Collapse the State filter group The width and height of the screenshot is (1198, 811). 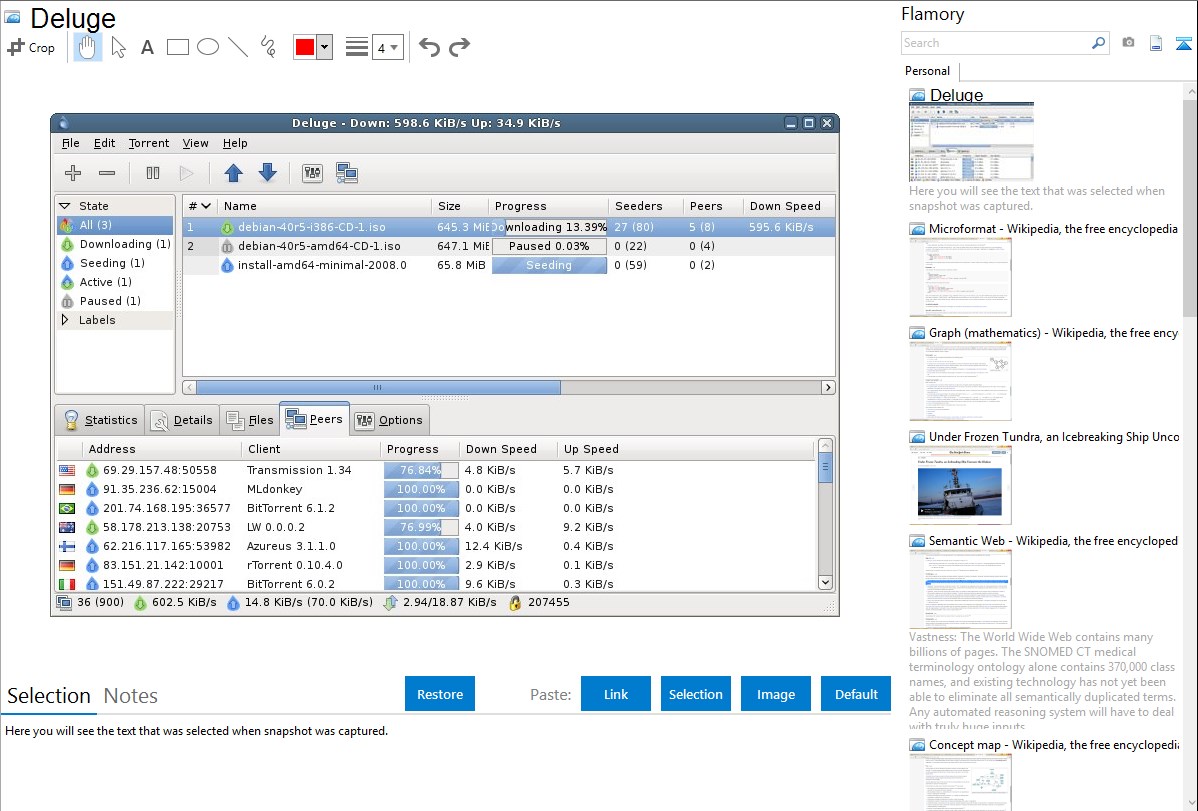[x=65, y=206]
